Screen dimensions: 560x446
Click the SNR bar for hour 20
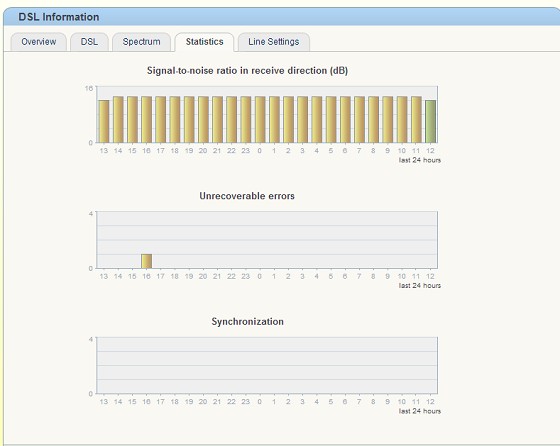[x=203, y=120]
